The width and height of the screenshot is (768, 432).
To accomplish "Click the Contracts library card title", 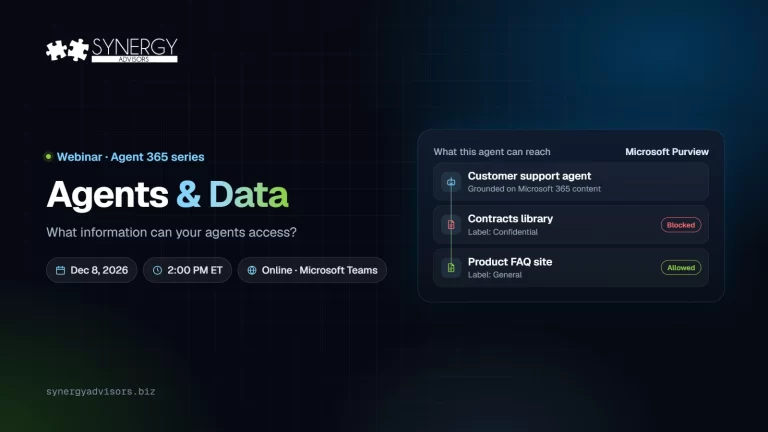I will (510, 219).
